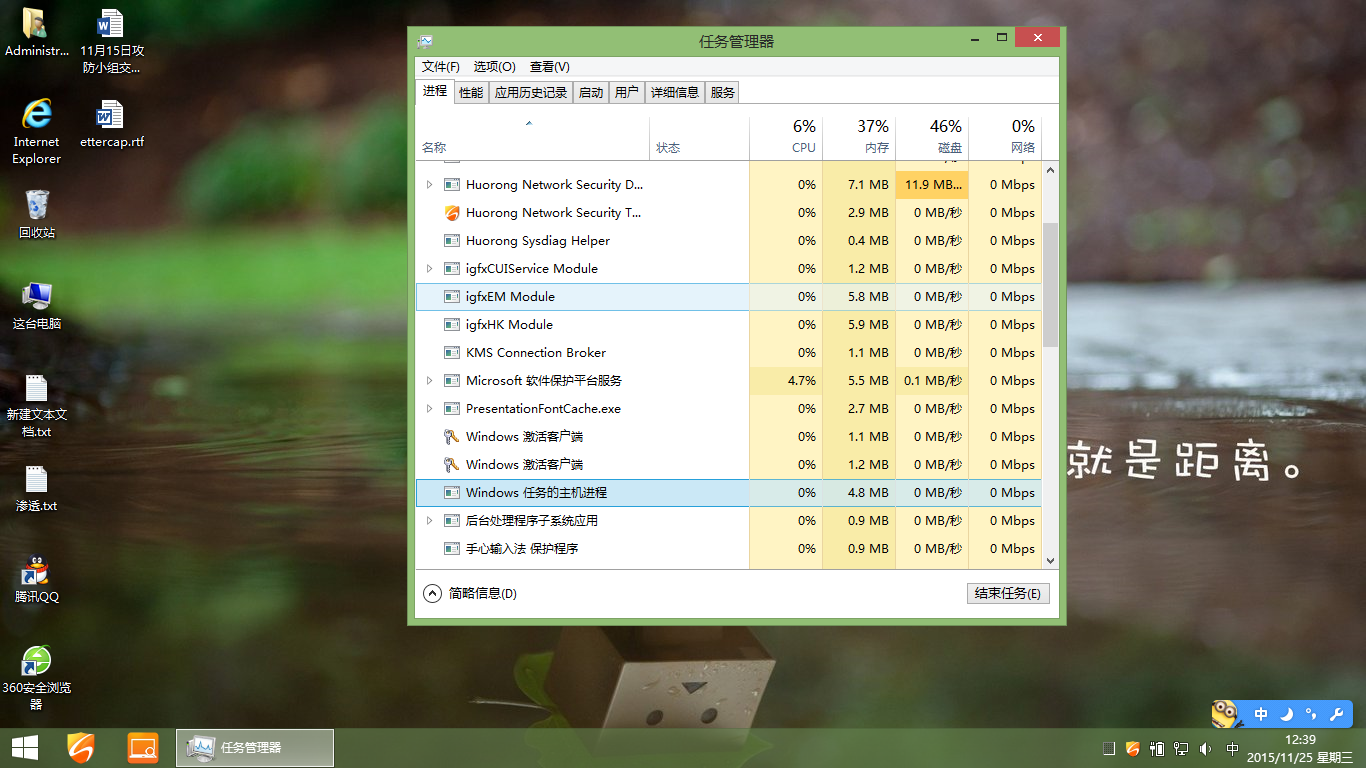Sort by the 内存 37% column header
Image resolution: width=1366 pixels, height=768 pixels.
click(859, 138)
